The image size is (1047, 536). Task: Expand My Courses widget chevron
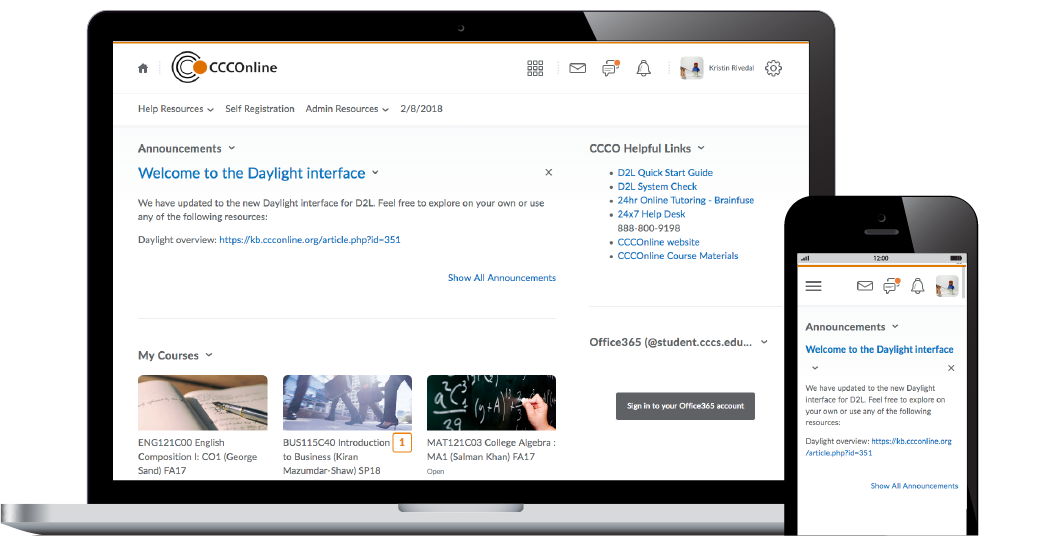(x=209, y=355)
